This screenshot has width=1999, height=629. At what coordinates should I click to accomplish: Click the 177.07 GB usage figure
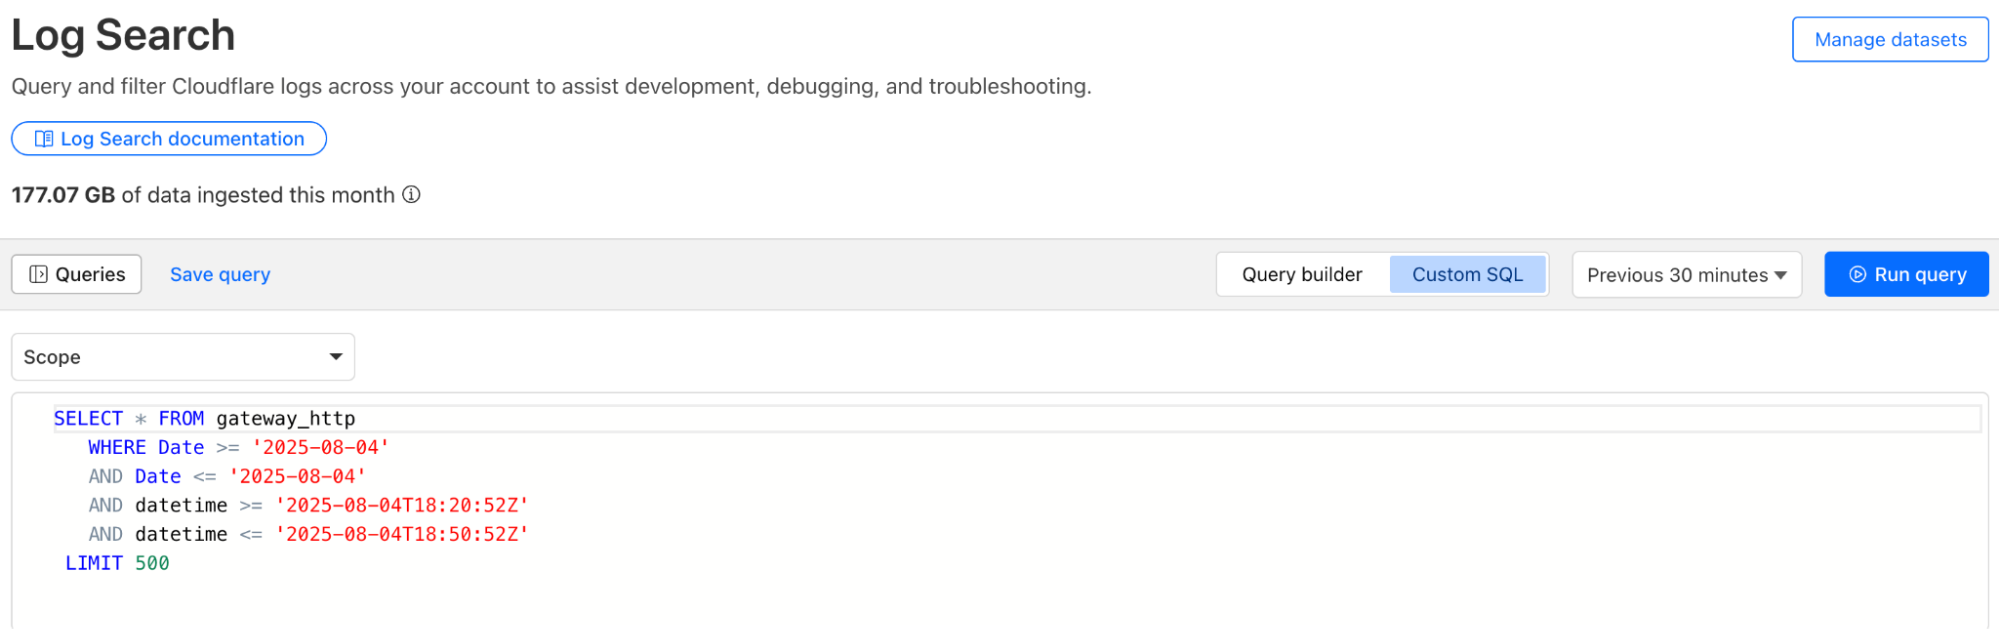tap(63, 195)
